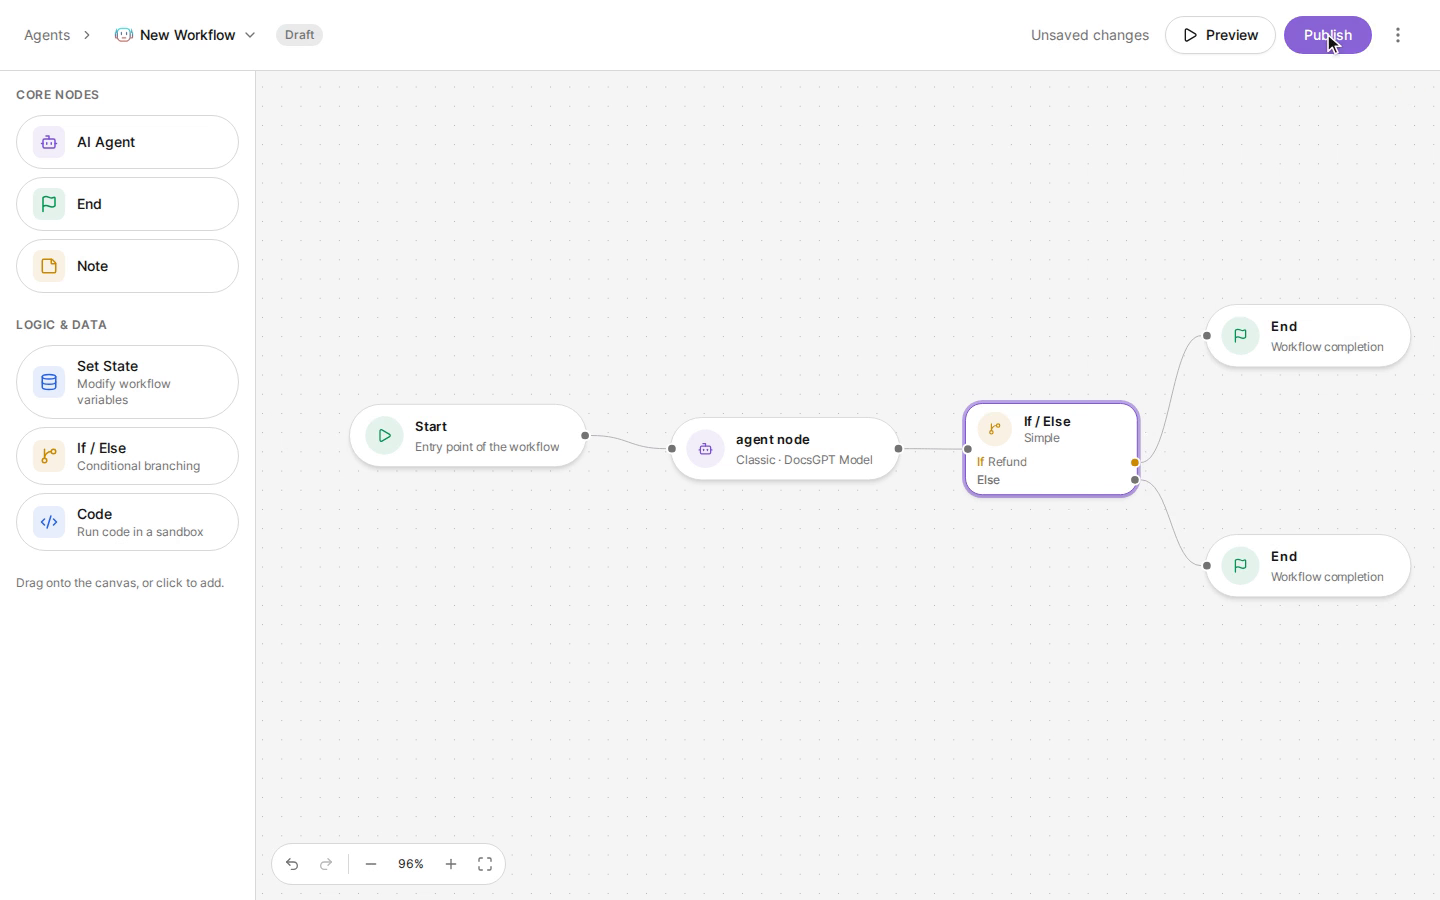The width and height of the screenshot is (1440, 900).
Task: Click the Set State database icon
Action: tap(49, 382)
